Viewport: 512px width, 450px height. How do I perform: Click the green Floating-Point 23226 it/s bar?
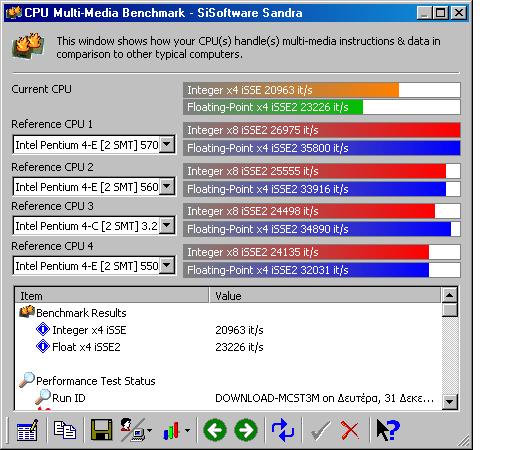322,107
